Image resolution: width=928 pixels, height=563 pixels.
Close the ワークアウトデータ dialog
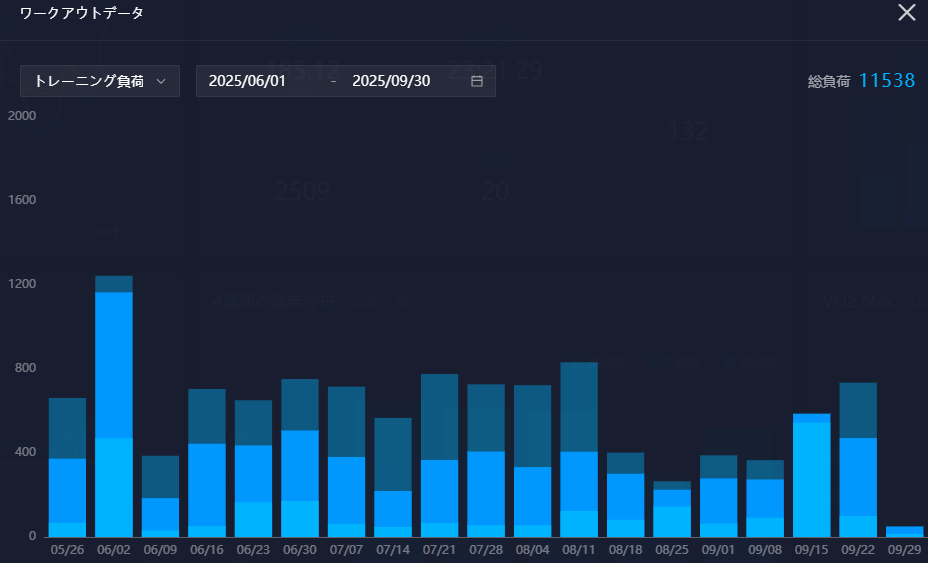pyautogui.click(x=906, y=13)
